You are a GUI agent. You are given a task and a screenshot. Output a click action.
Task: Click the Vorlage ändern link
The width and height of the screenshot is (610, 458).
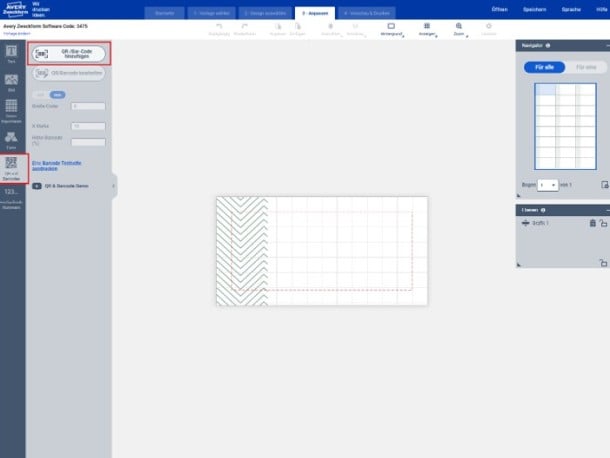coord(17,33)
